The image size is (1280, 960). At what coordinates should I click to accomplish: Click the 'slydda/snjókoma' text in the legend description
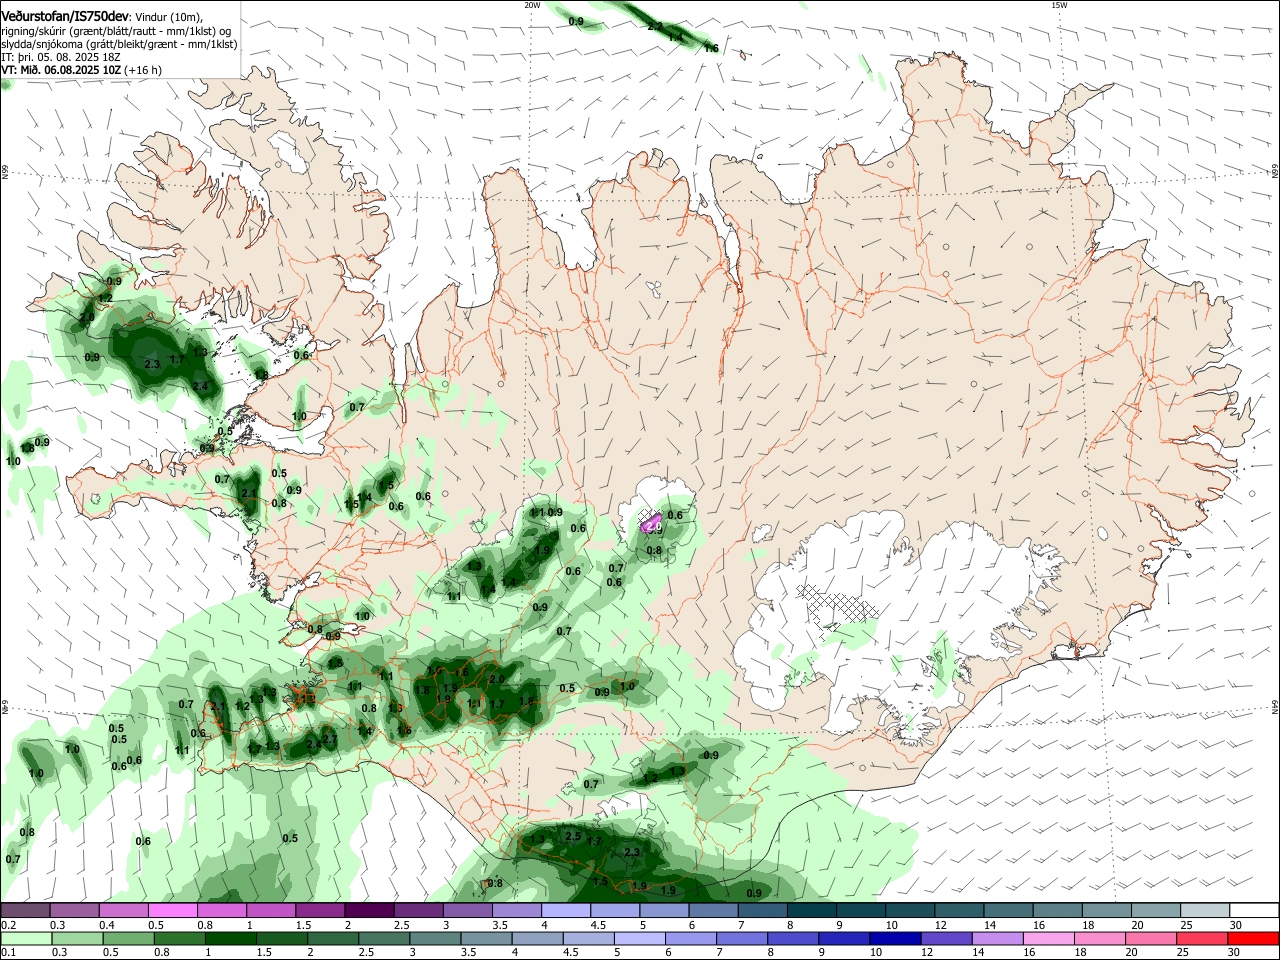[x=41, y=44]
